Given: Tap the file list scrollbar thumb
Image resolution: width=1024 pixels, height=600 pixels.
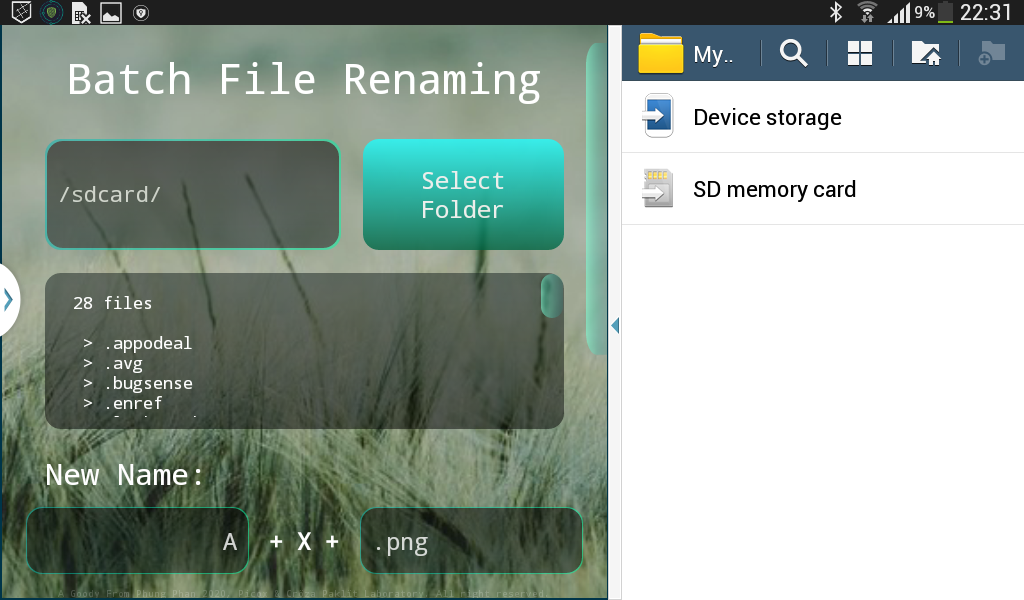Looking at the screenshot, I should pyautogui.click(x=551, y=296).
